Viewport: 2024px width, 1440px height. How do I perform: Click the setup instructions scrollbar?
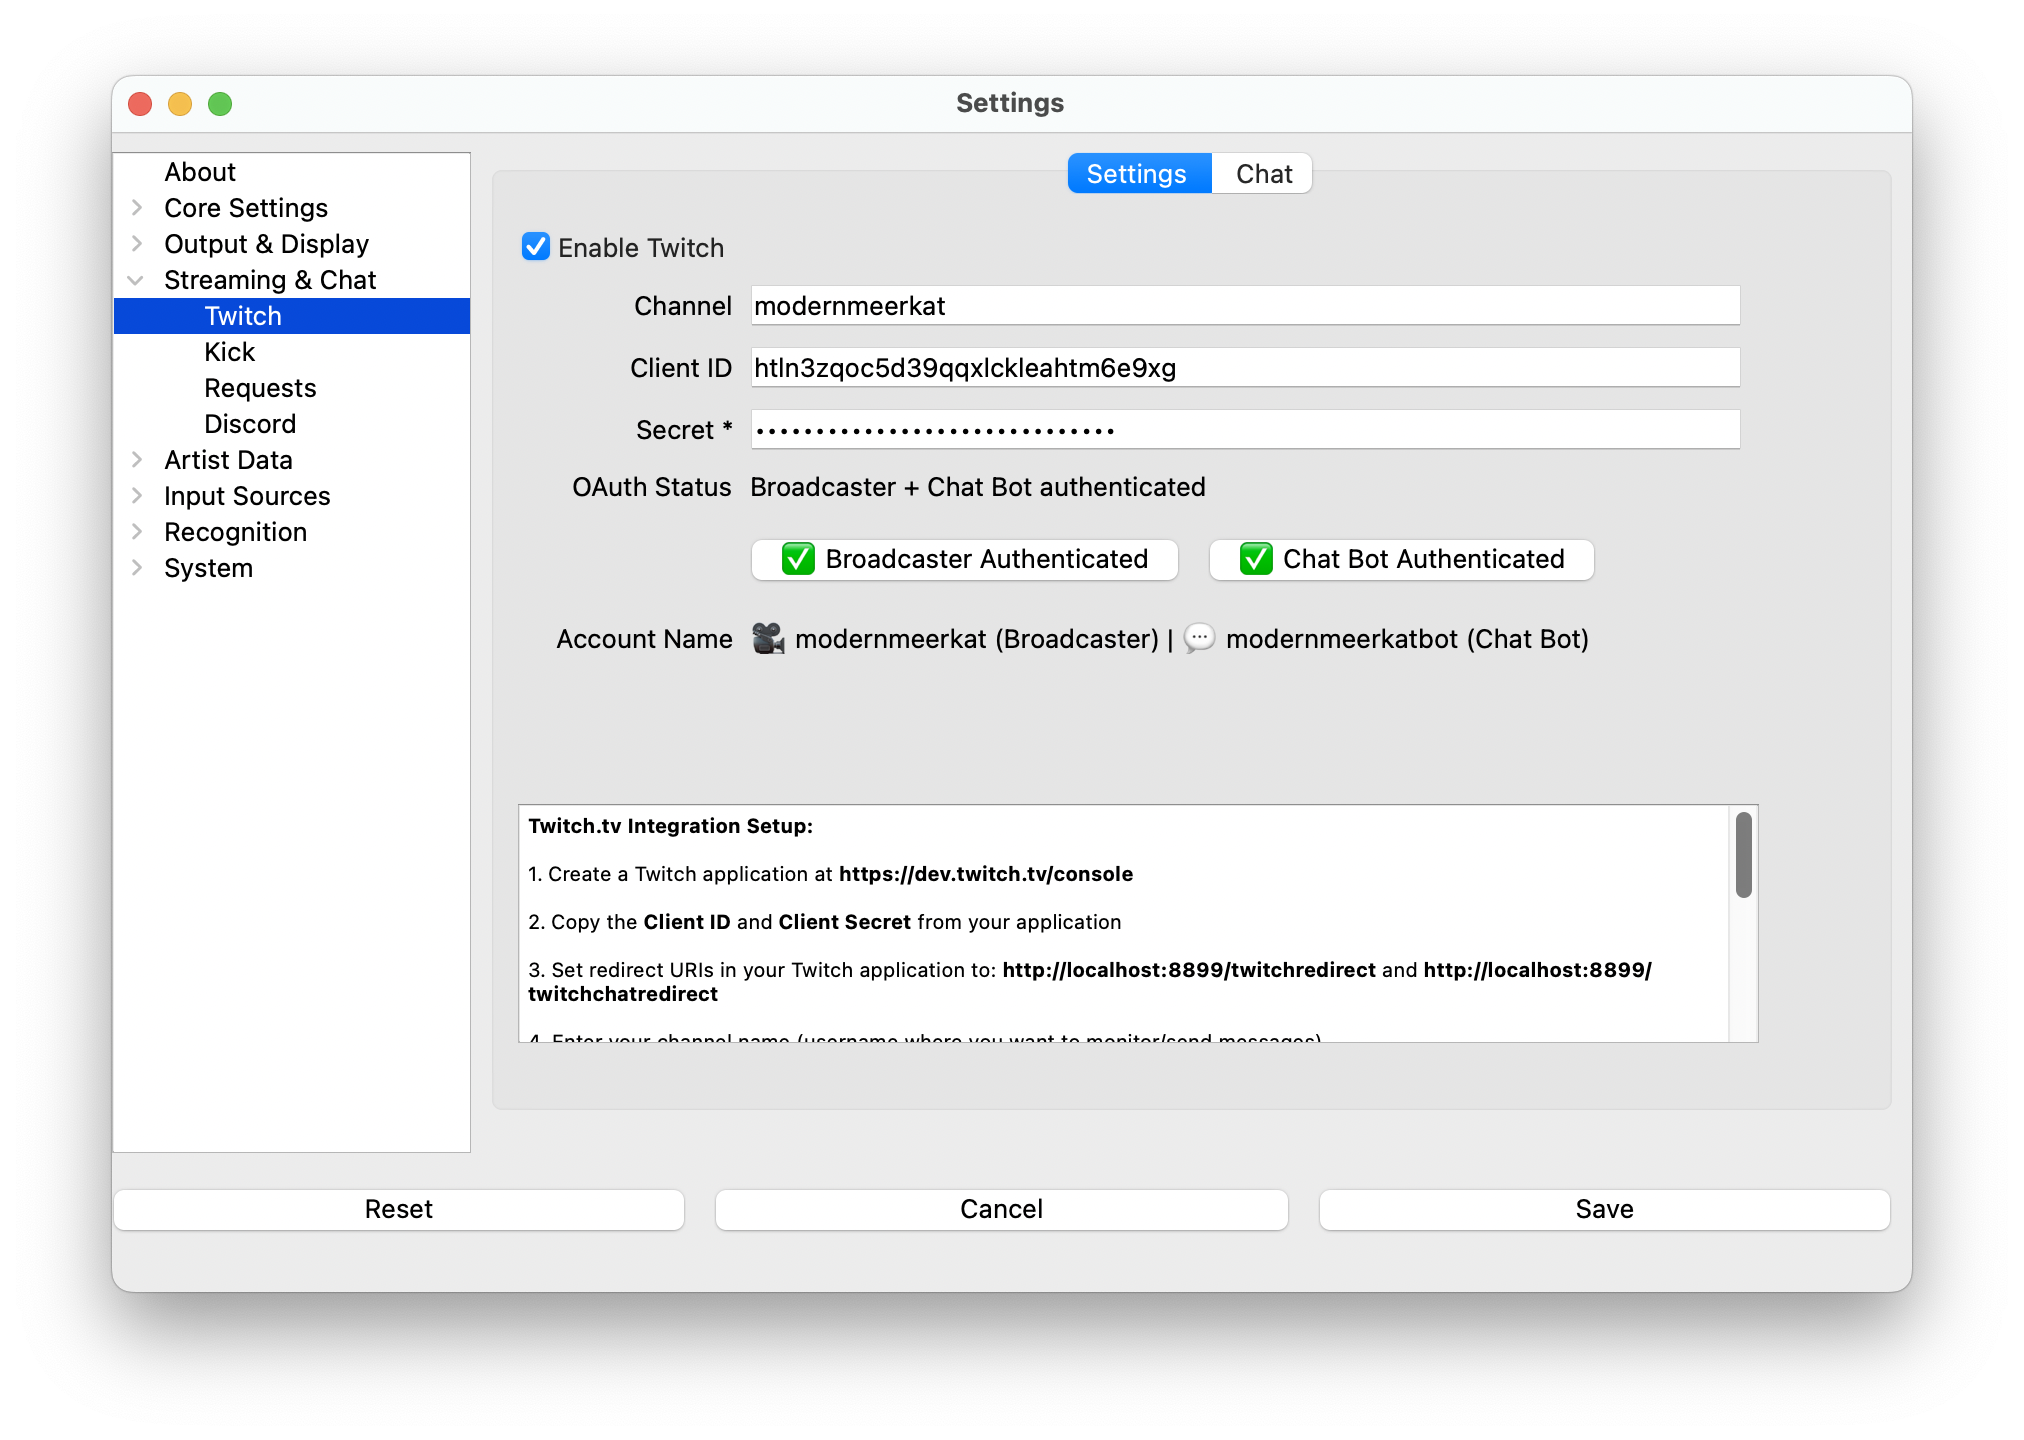pos(1742,855)
